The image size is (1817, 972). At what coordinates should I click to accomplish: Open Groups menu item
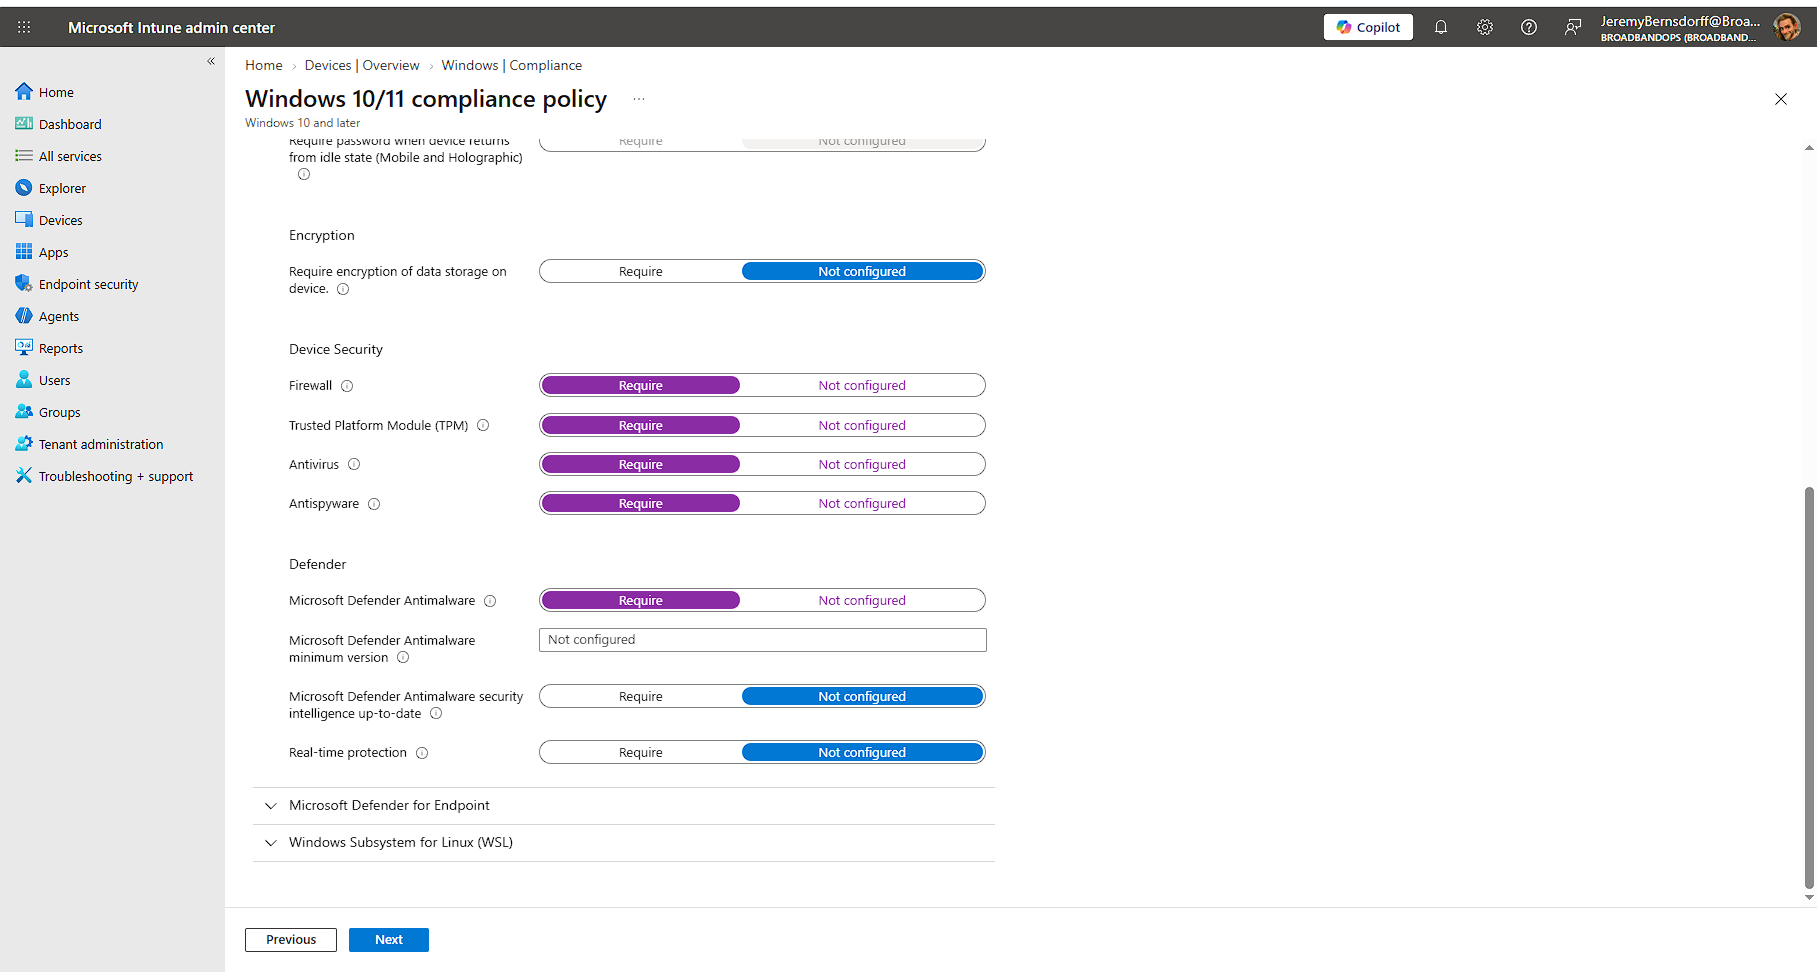tap(59, 412)
